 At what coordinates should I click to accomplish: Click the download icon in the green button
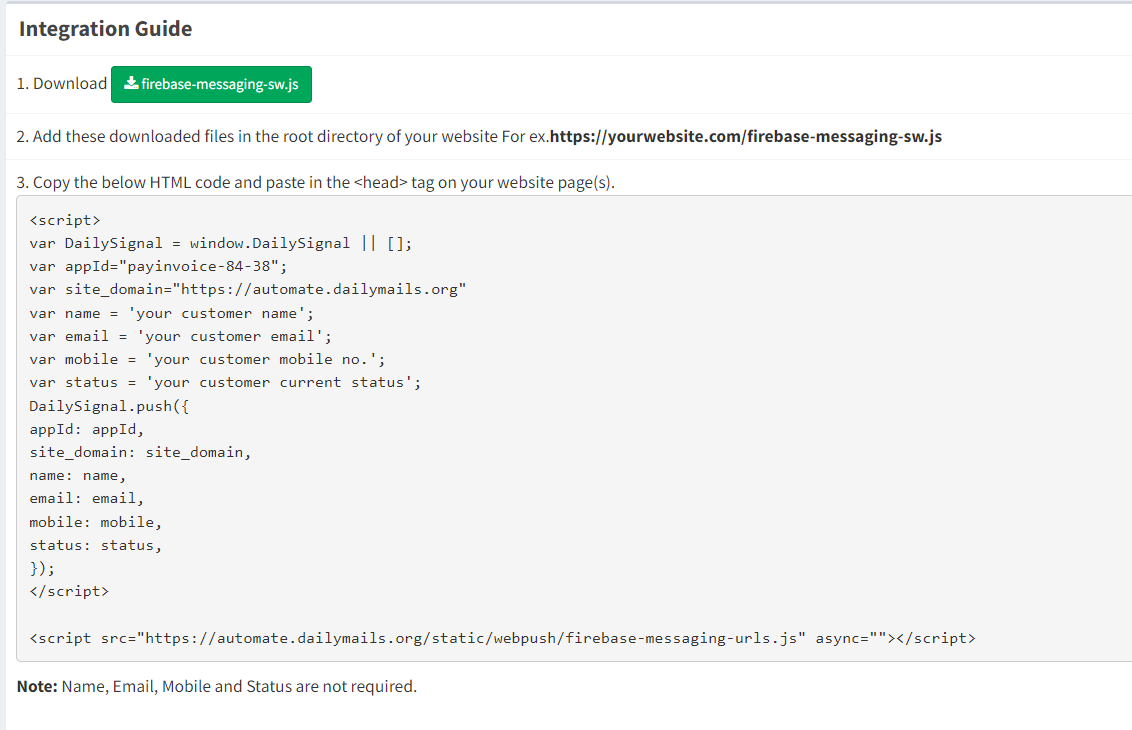tap(130, 85)
